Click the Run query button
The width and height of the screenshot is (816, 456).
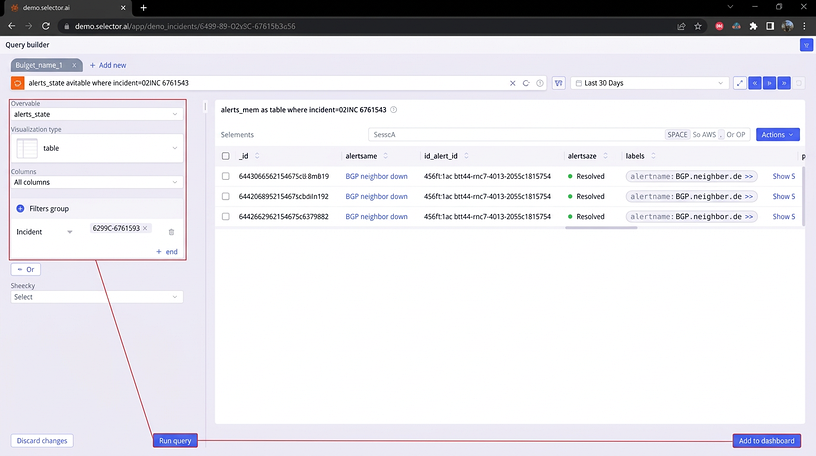tap(175, 440)
